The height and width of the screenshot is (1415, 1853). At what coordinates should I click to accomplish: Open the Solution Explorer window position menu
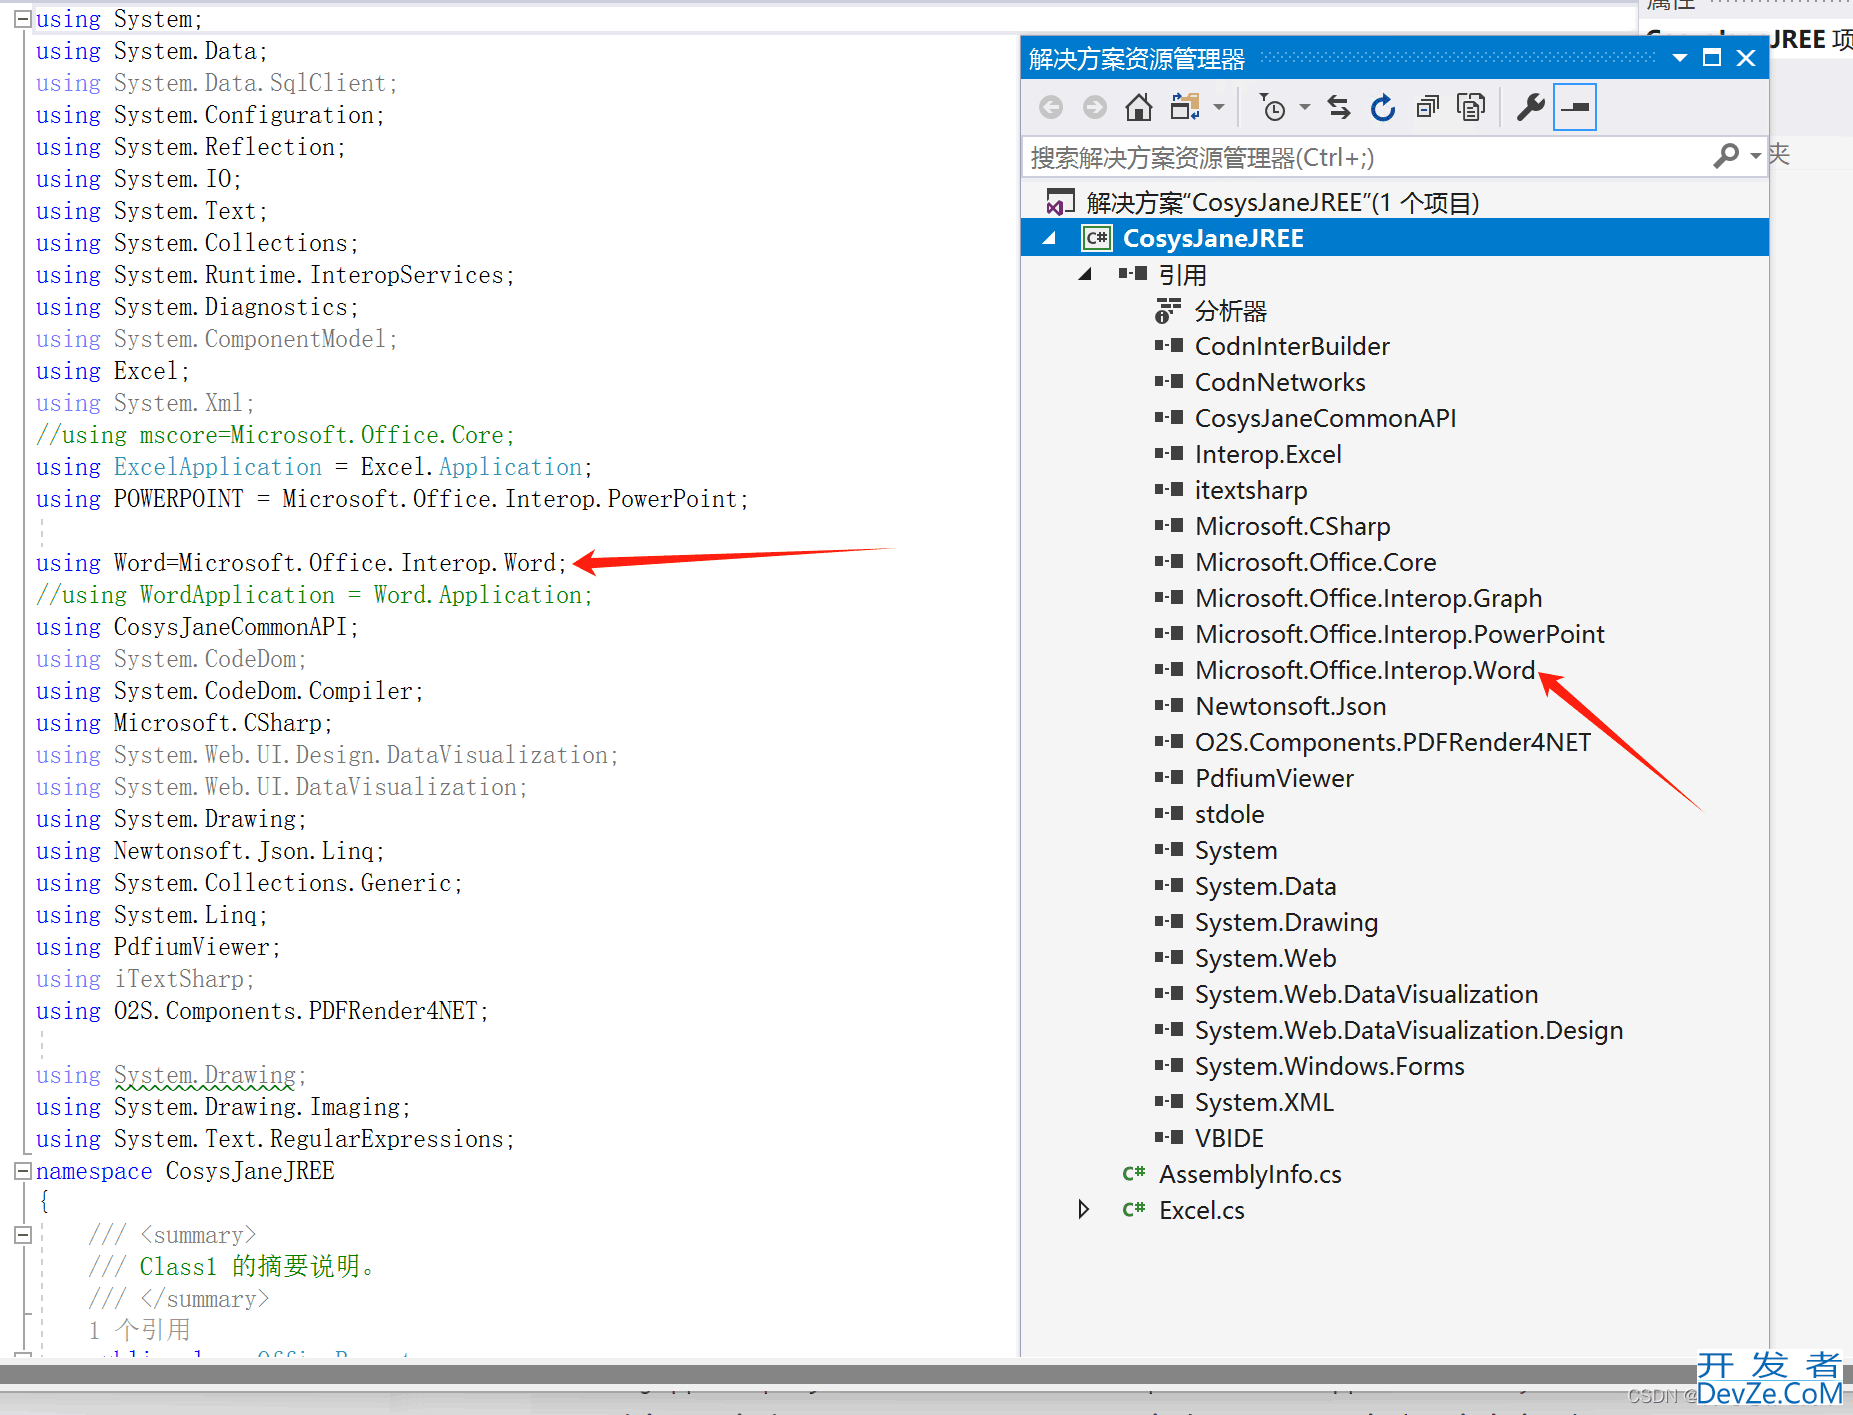(x=1680, y=58)
